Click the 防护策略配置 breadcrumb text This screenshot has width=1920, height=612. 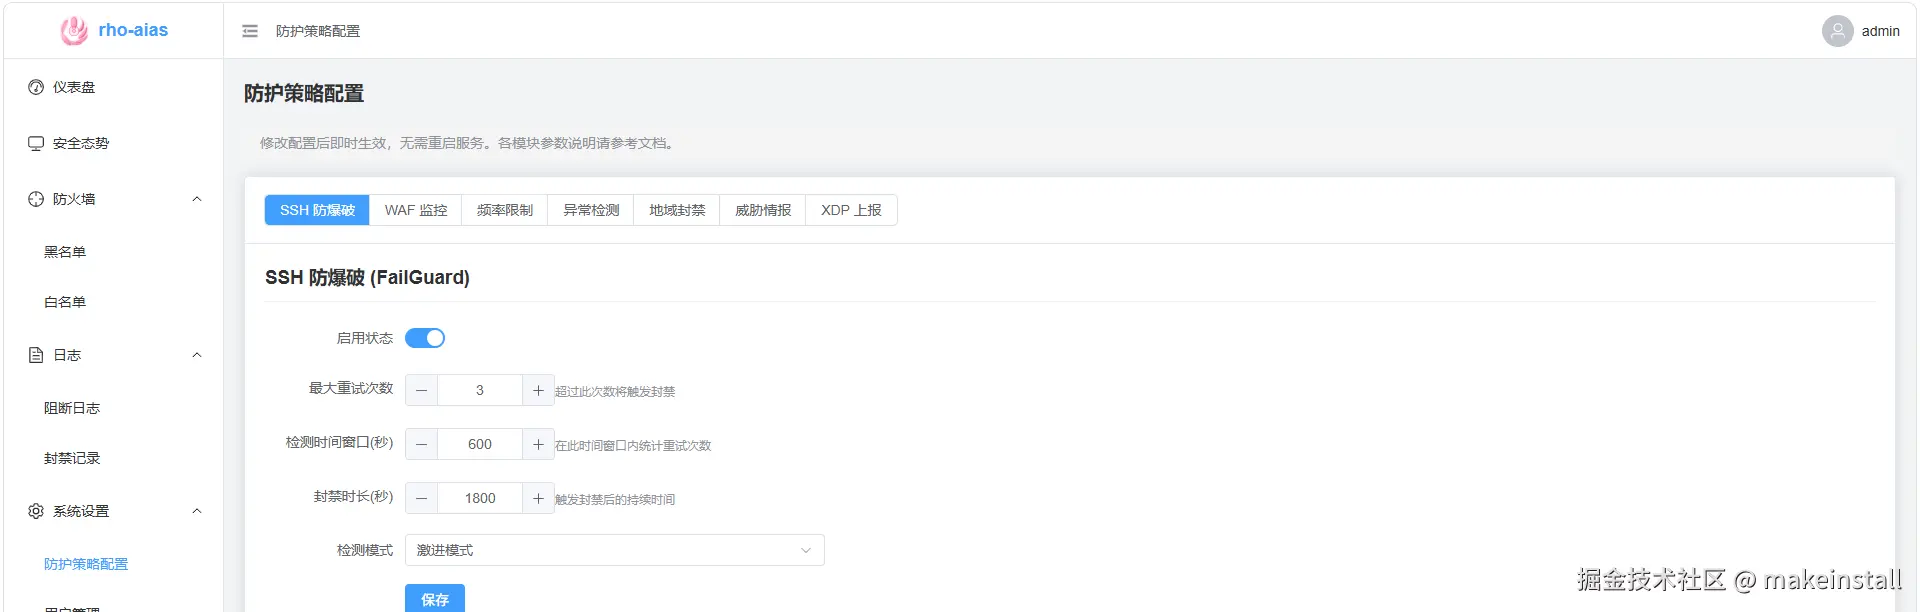(x=318, y=31)
